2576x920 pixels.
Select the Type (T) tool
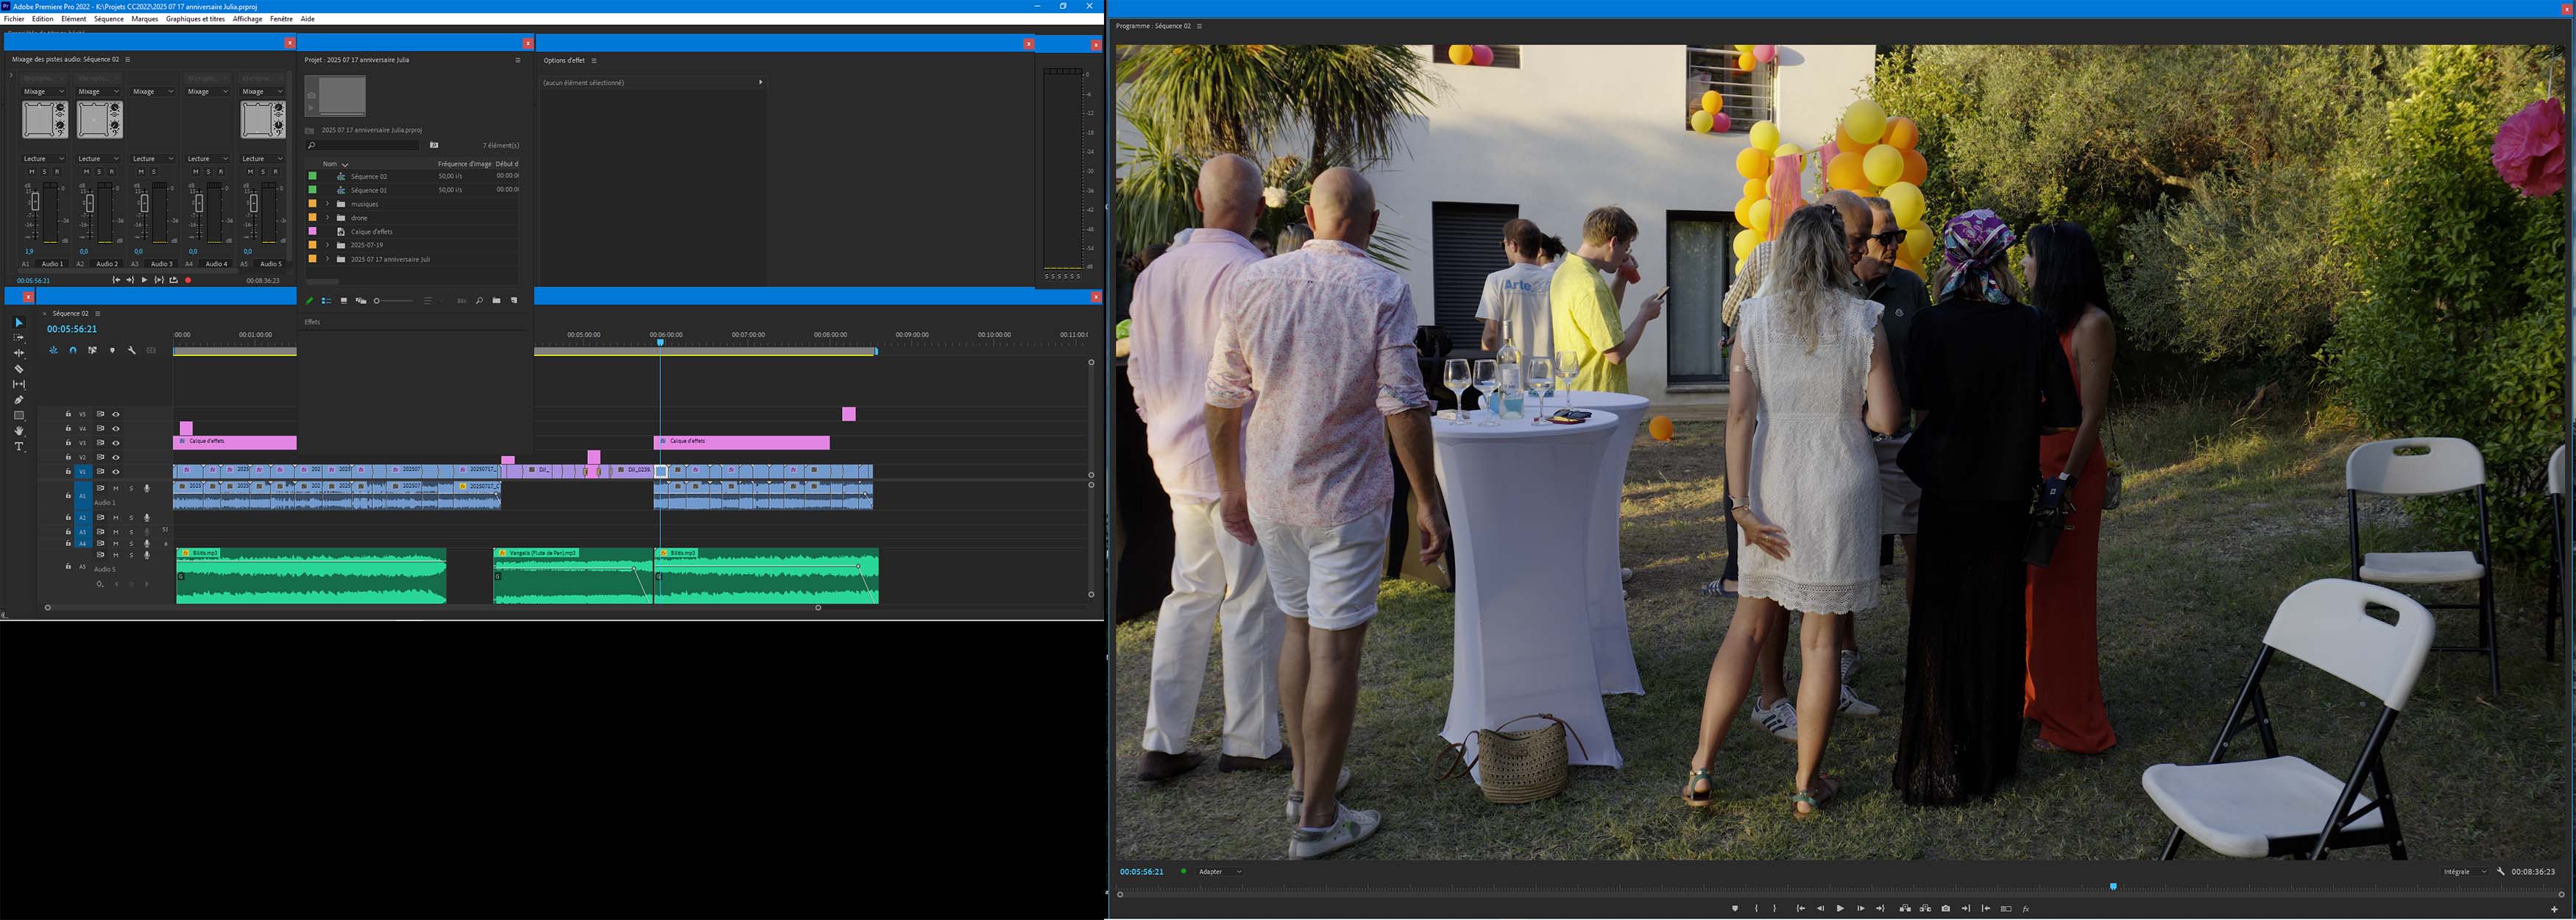pos(18,447)
